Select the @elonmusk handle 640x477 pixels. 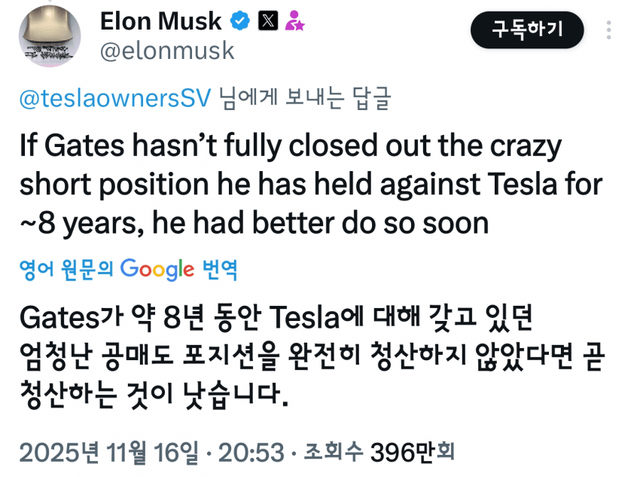(x=168, y=51)
